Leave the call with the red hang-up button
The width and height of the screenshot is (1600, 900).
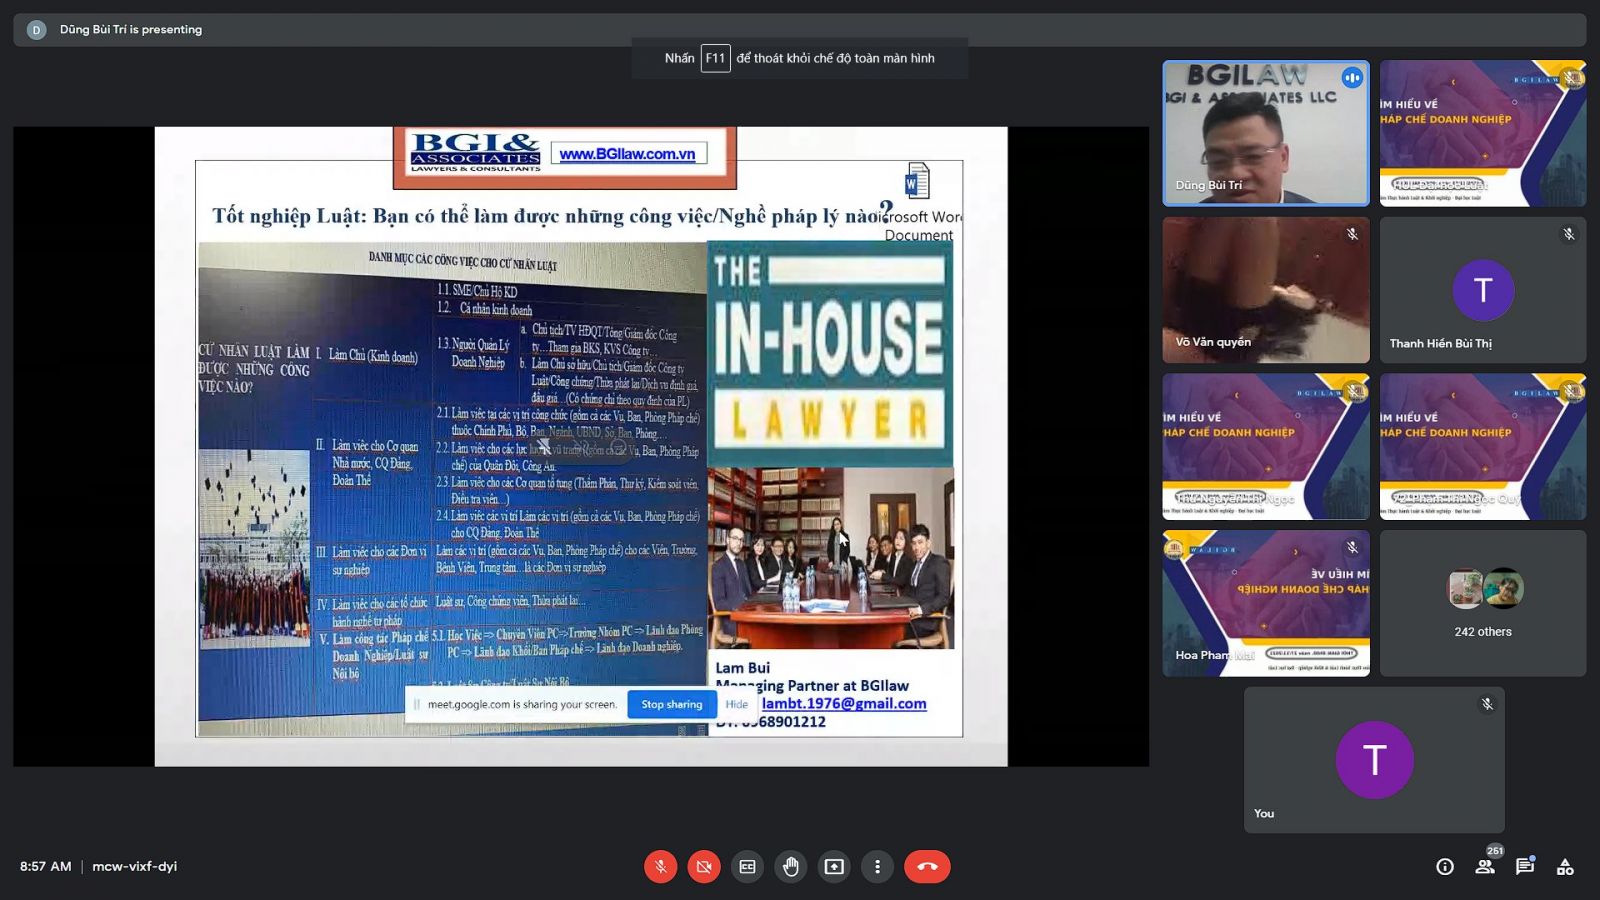[927, 867]
